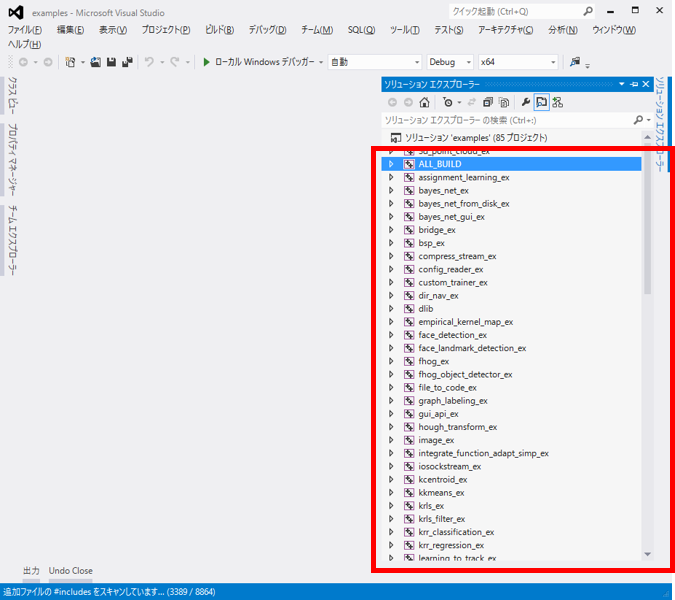Image resolution: width=675 pixels, height=600 pixels.
Task: Open the ファイル(F) menu
Action: [25, 30]
